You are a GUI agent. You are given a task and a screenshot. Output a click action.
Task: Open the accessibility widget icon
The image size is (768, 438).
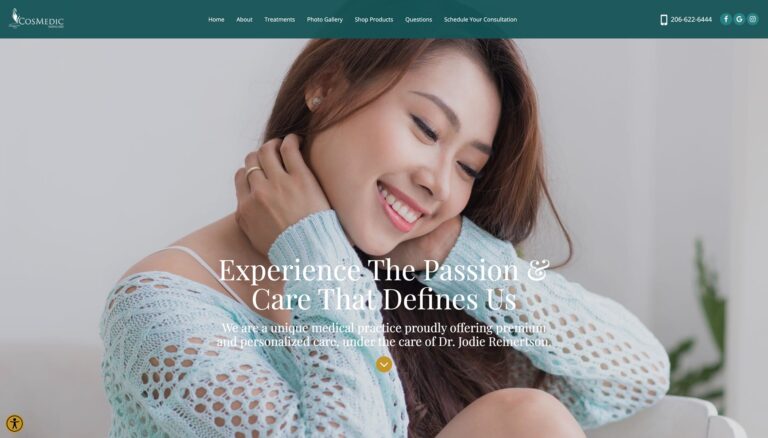click(x=15, y=423)
